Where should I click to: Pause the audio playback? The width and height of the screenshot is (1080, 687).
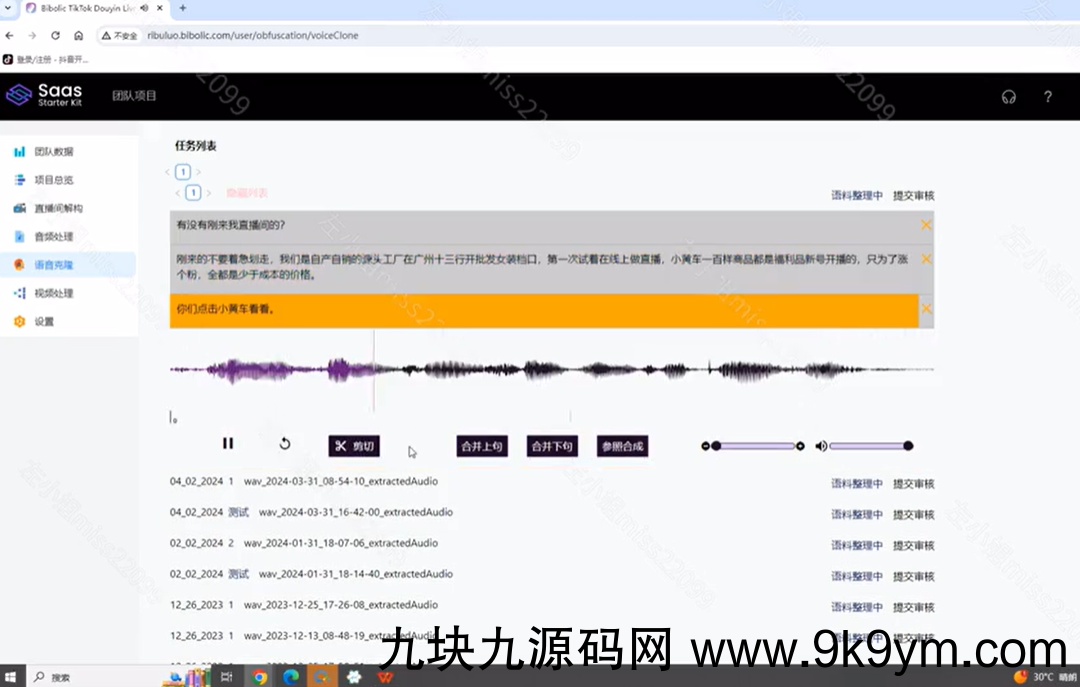(228, 444)
